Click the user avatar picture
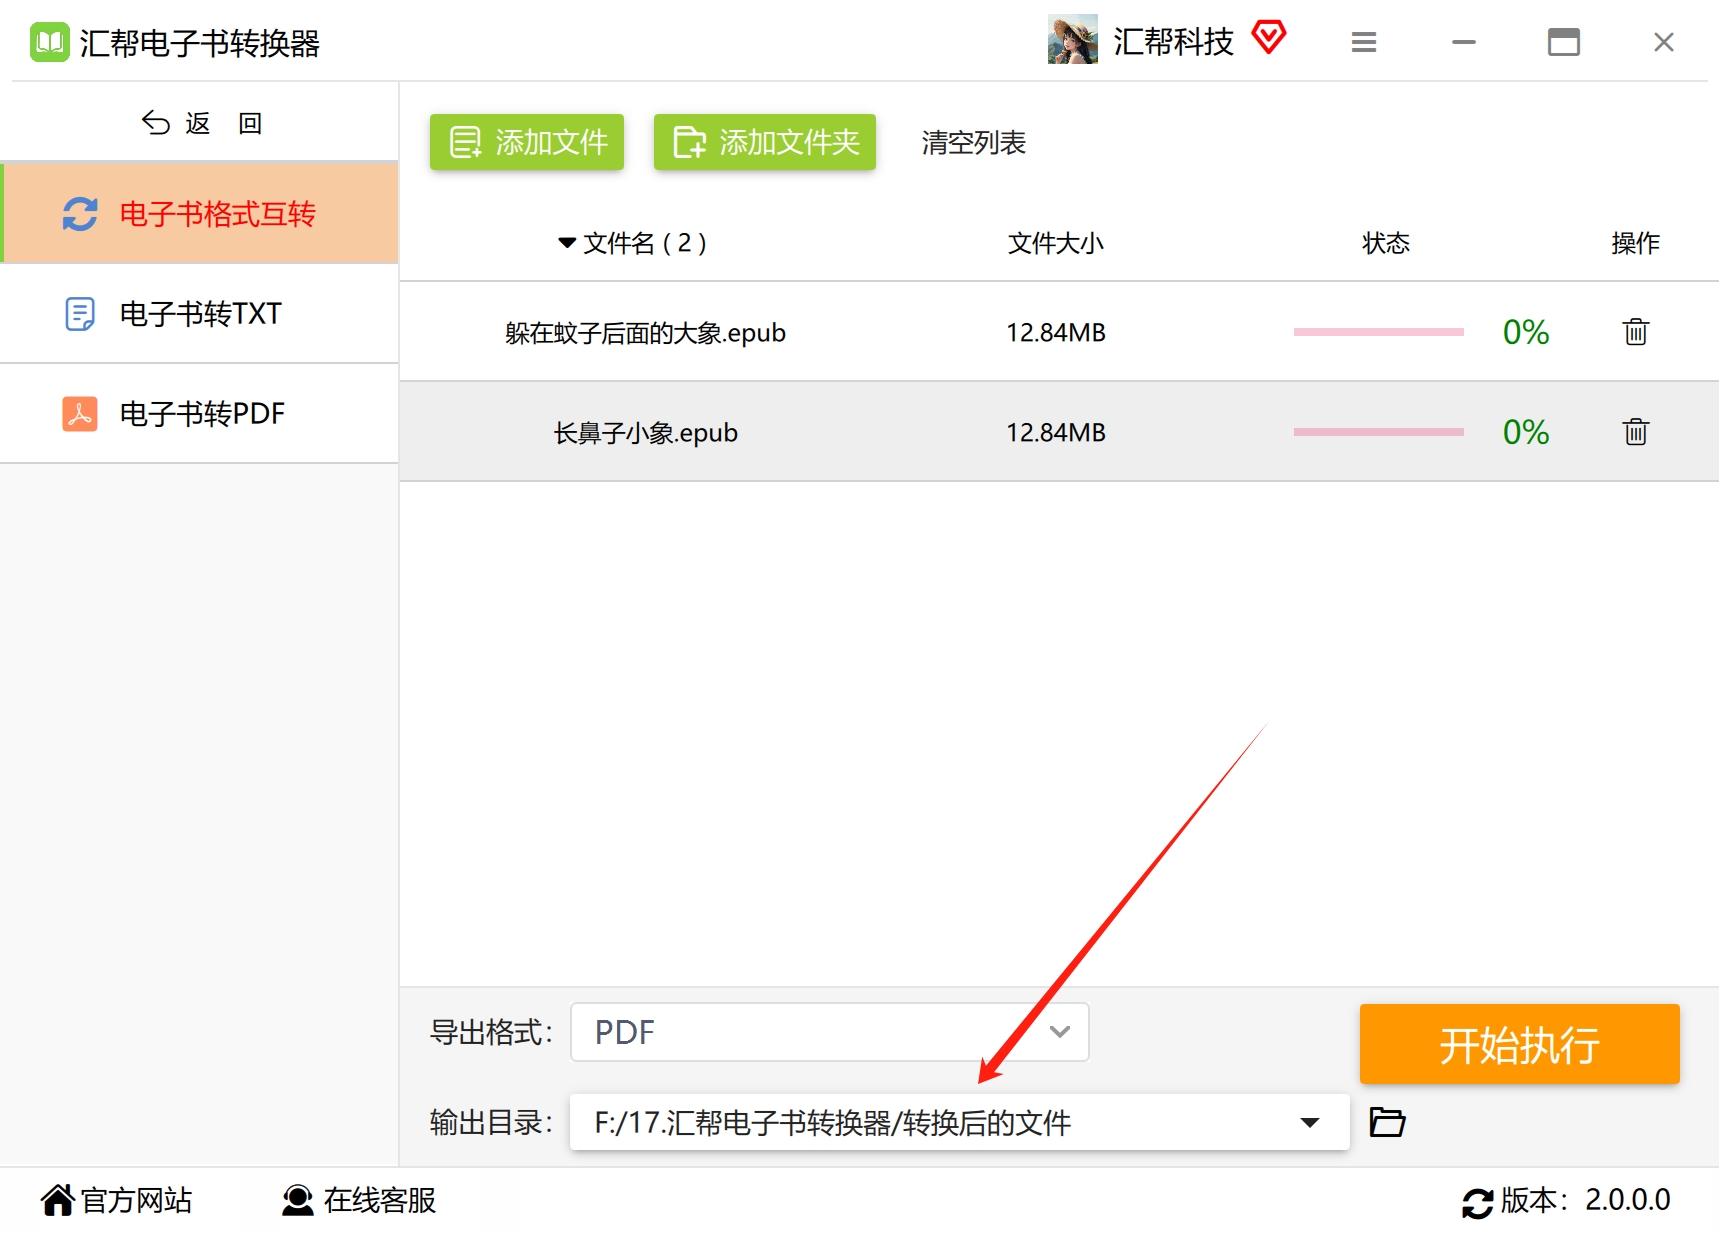The width and height of the screenshot is (1719, 1233). click(x=1072, y=40)
